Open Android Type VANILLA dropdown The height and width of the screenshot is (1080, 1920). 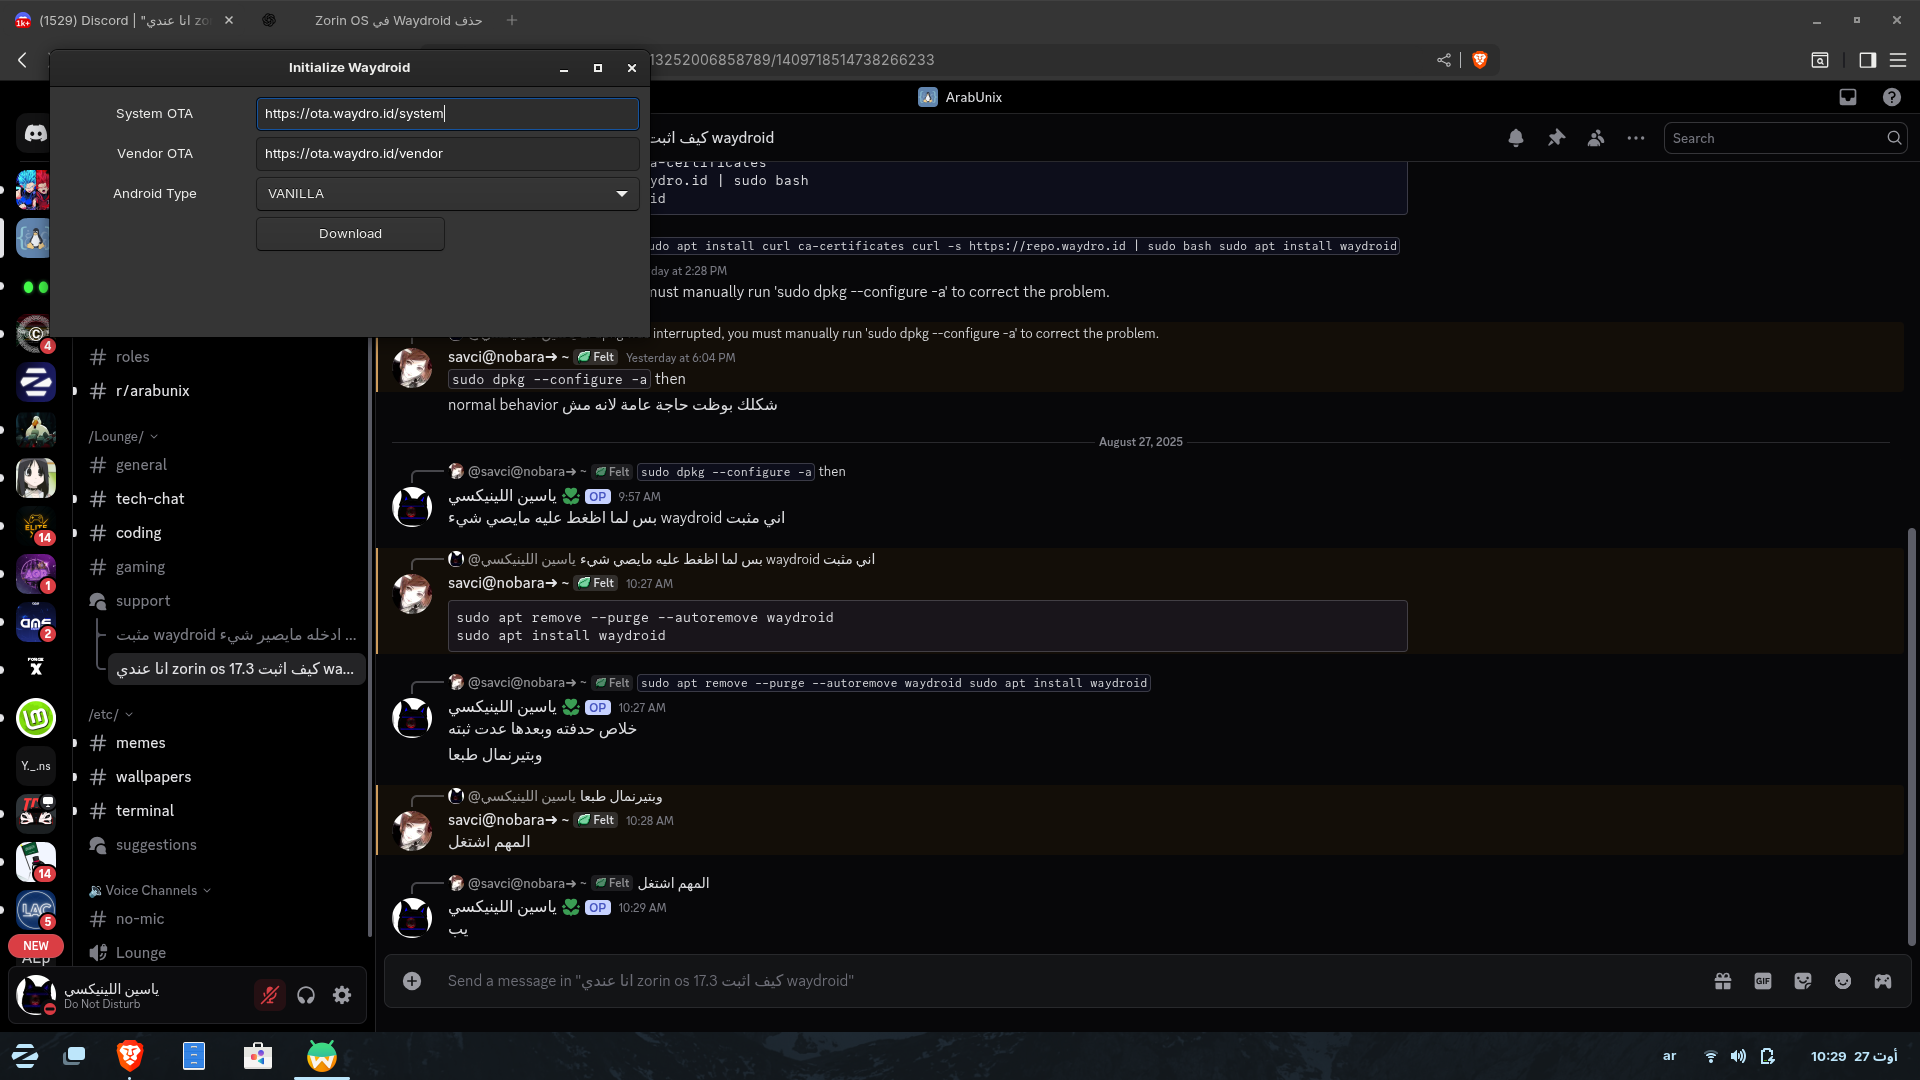448,194
